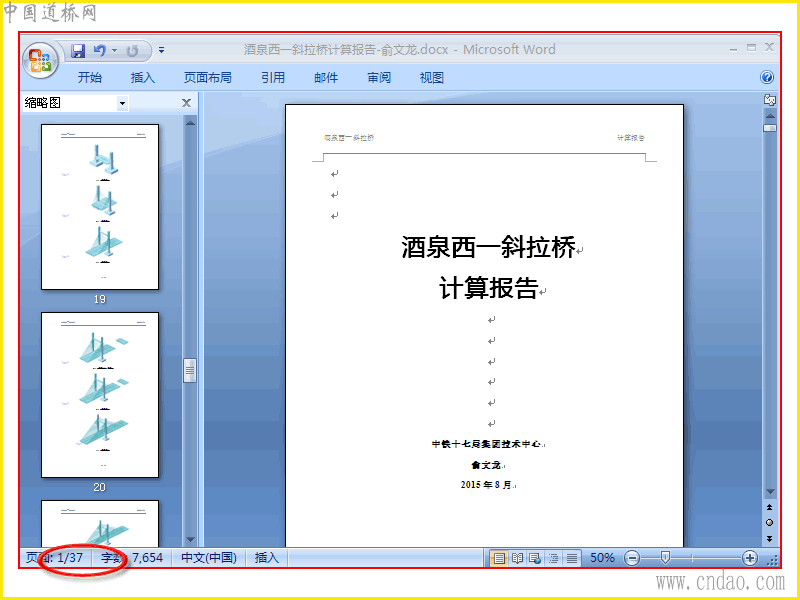Switch to the 页面布局 tab

coord(208,78)
